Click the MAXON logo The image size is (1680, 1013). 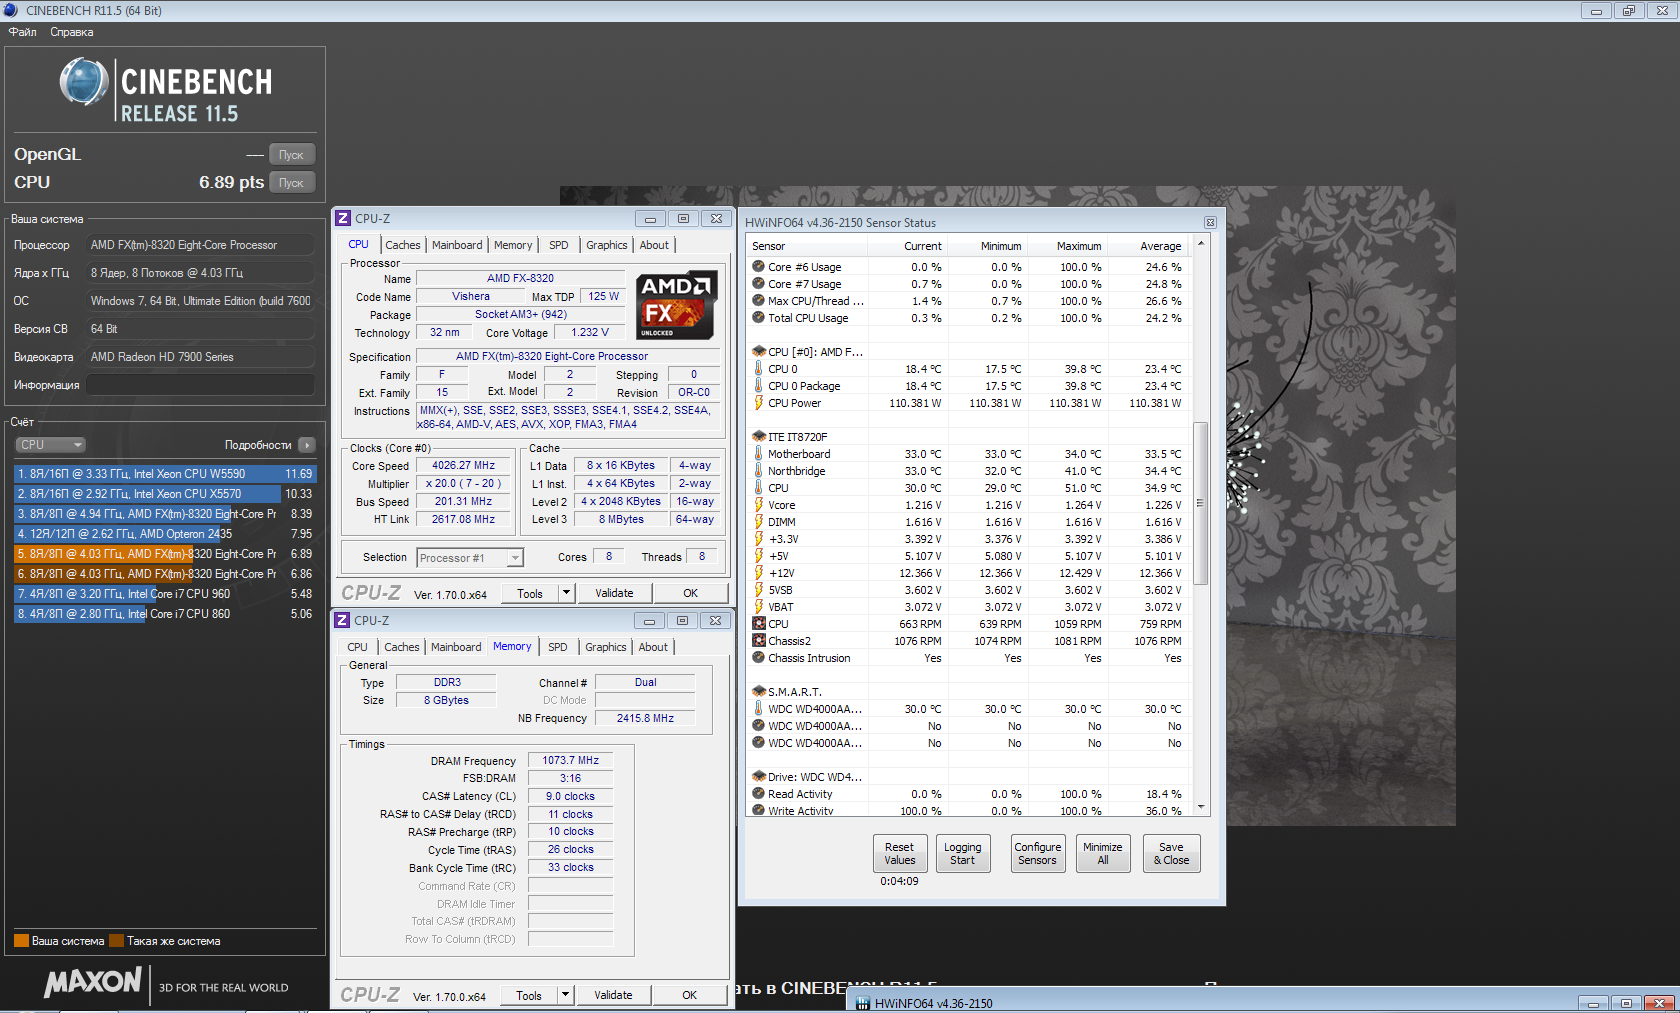point(93,983)
